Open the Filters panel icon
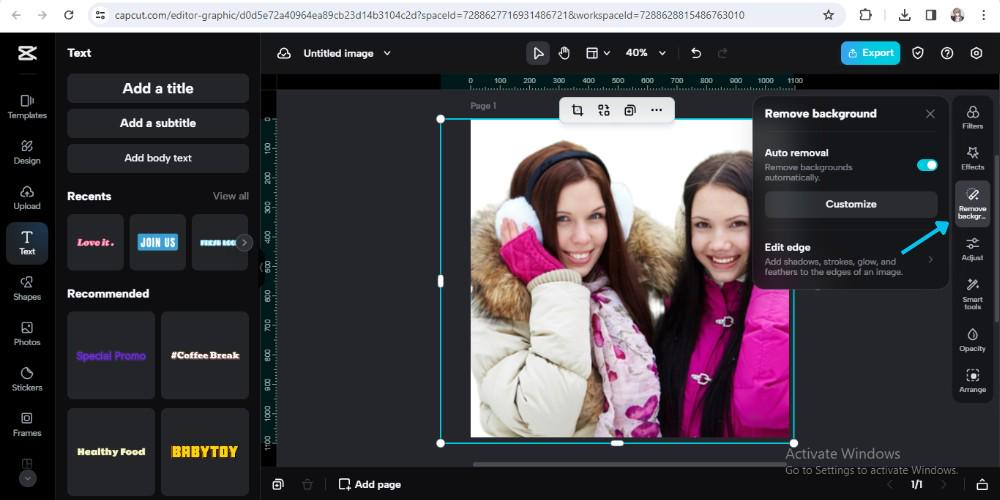The width and height of the screenshot is (1000, 500). click(x=972, y=118)
